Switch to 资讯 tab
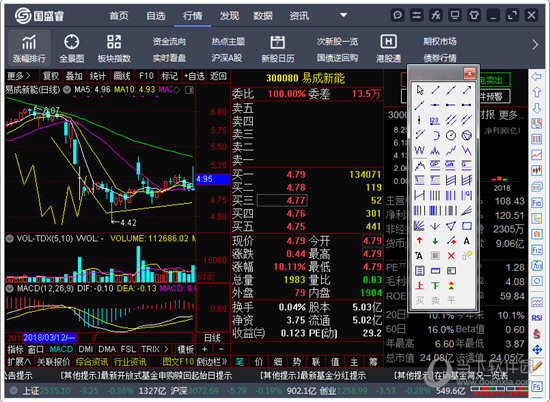The image size is (550, 402). (x=299, y=16)
